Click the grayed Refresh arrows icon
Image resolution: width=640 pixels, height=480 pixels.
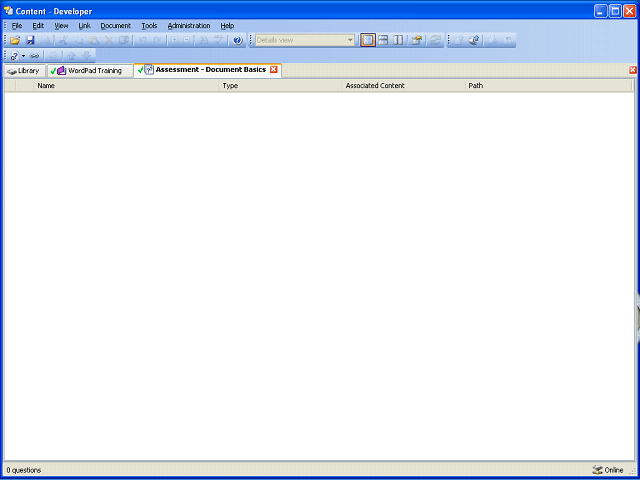(435, 40)
